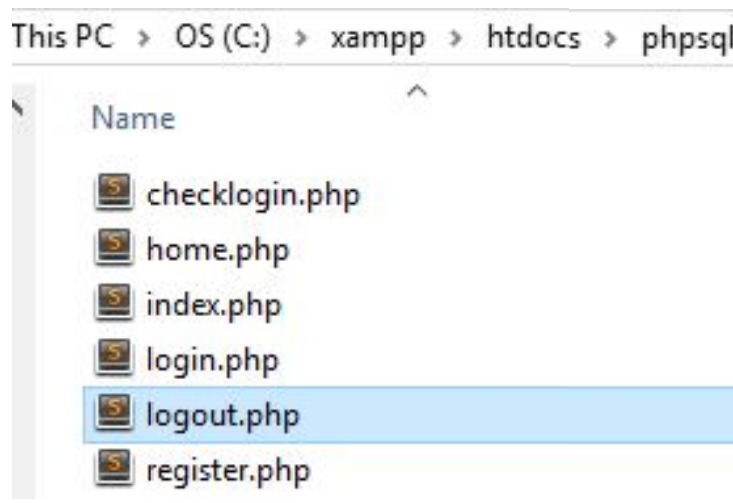Image resolution: width=733 pixels, height=503 pixels.
Task: Sort files by the Name column header
Action: [133, 120]
